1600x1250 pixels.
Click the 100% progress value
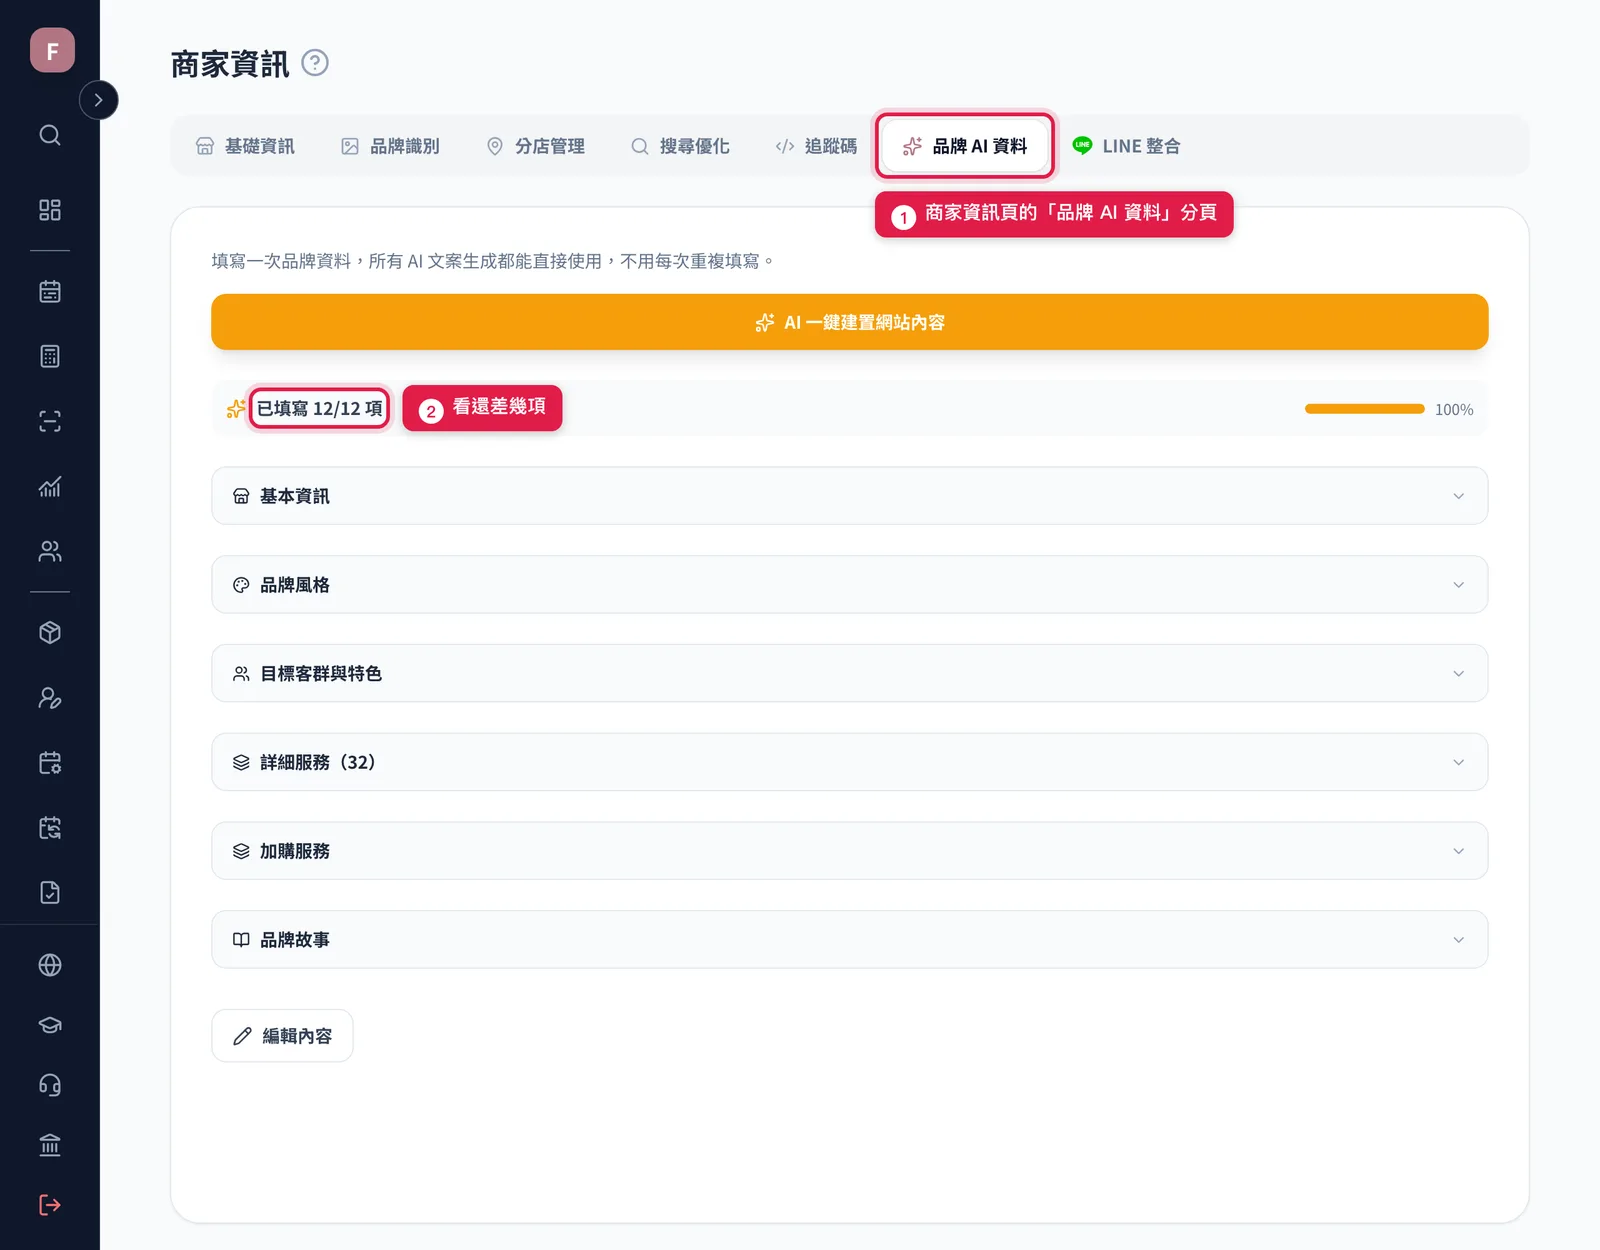pyautogui.click(x=1454, y=410)
